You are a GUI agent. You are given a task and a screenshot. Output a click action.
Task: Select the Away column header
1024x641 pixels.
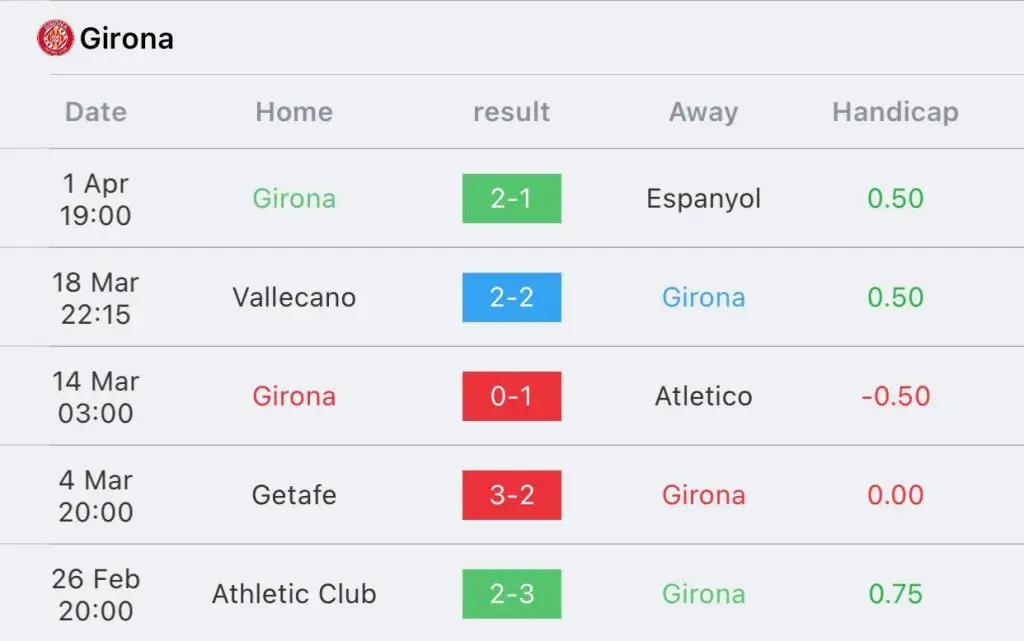pos(703,112)
